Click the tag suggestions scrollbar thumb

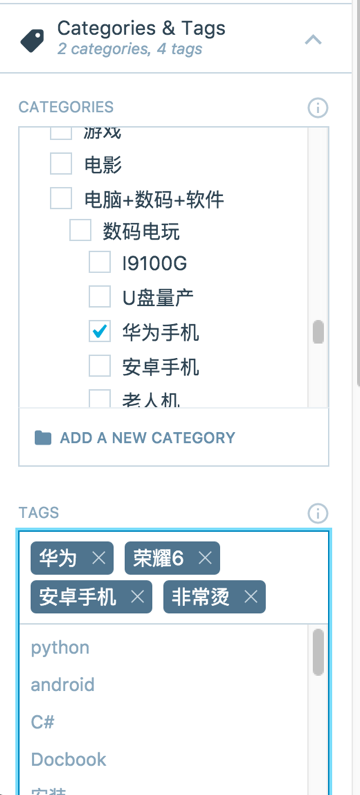click(x=318, y=653)
